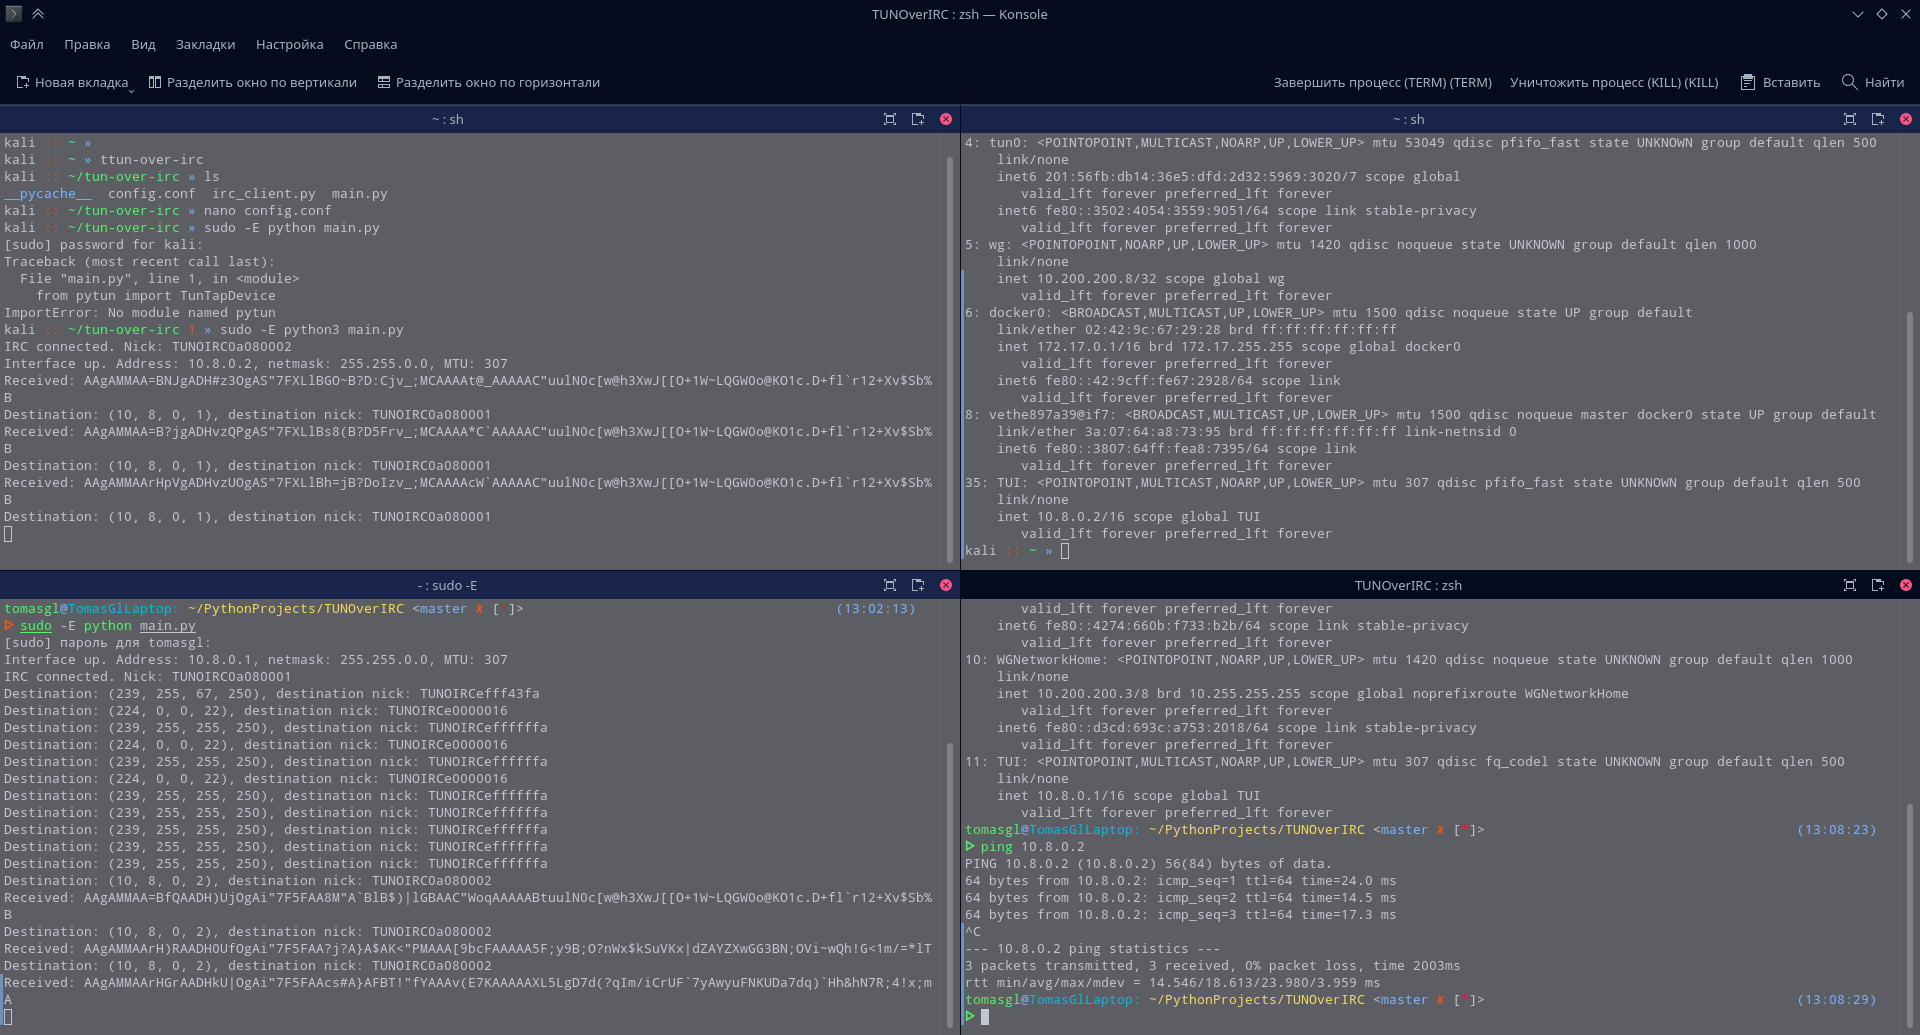
Task: Click the Вставить paste button
Action: pyautogui.click(x=1780, y=82)
